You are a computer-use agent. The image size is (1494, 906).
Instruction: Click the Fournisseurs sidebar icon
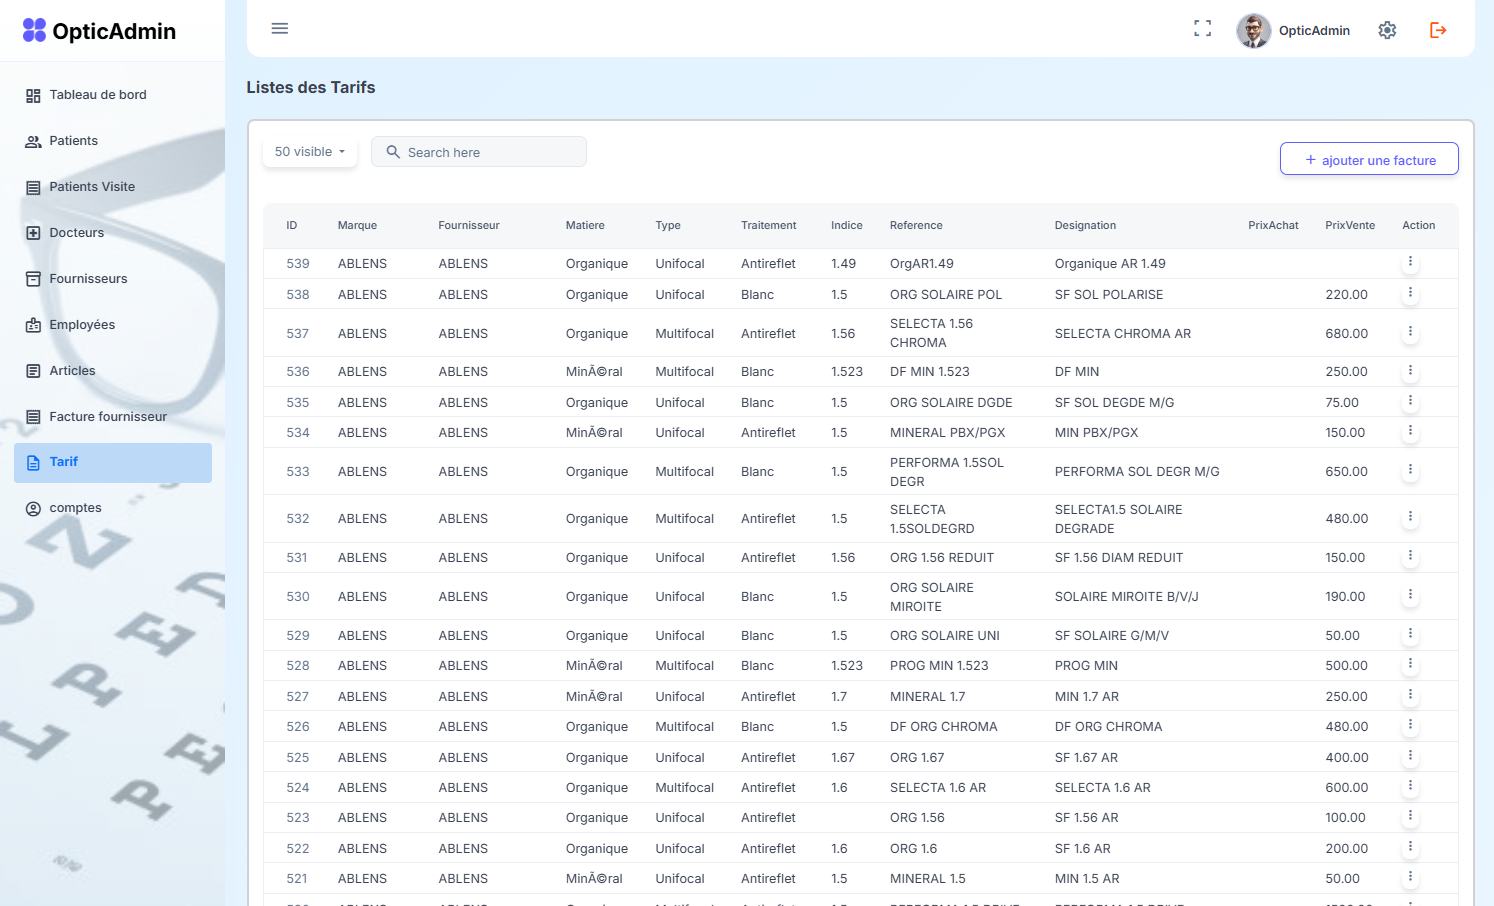click(x=31, y=278)
